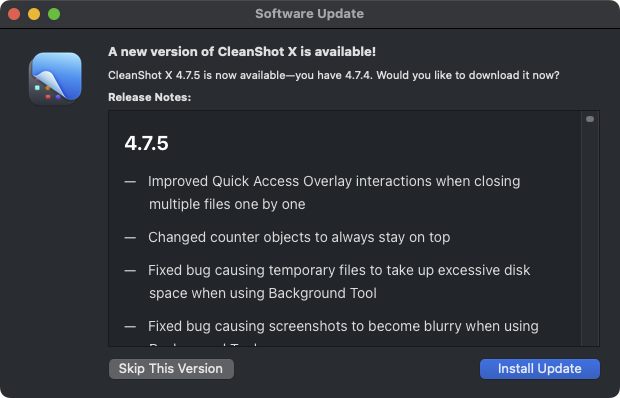The image size is (620, 398).
Task: Click the 4.7.5 release notes heading
Action: click(147, 143)
